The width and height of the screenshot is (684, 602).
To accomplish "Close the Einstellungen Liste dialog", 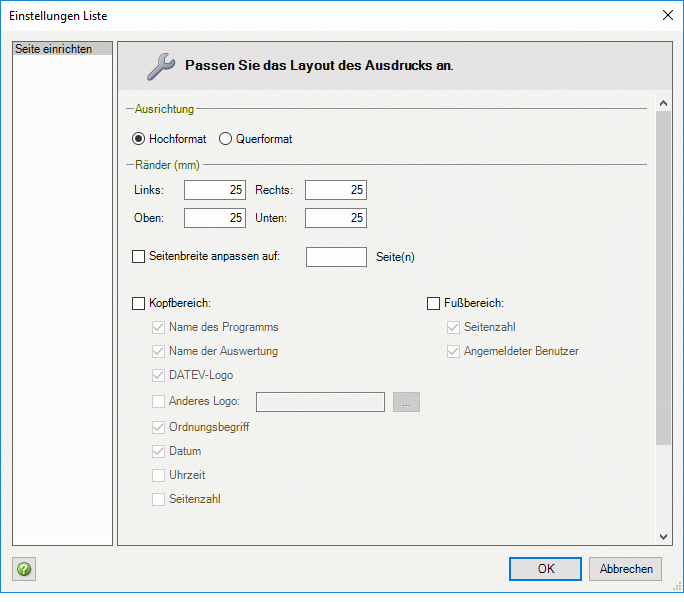I will click(667, 15).
